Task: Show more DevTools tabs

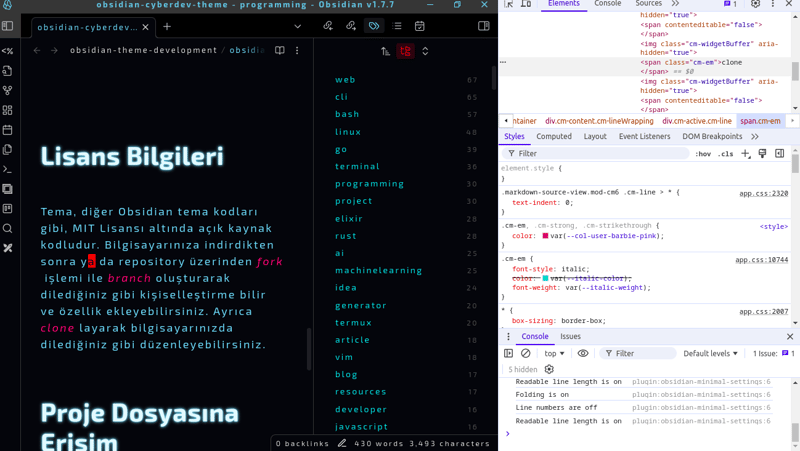Action: tap(676, 4)
